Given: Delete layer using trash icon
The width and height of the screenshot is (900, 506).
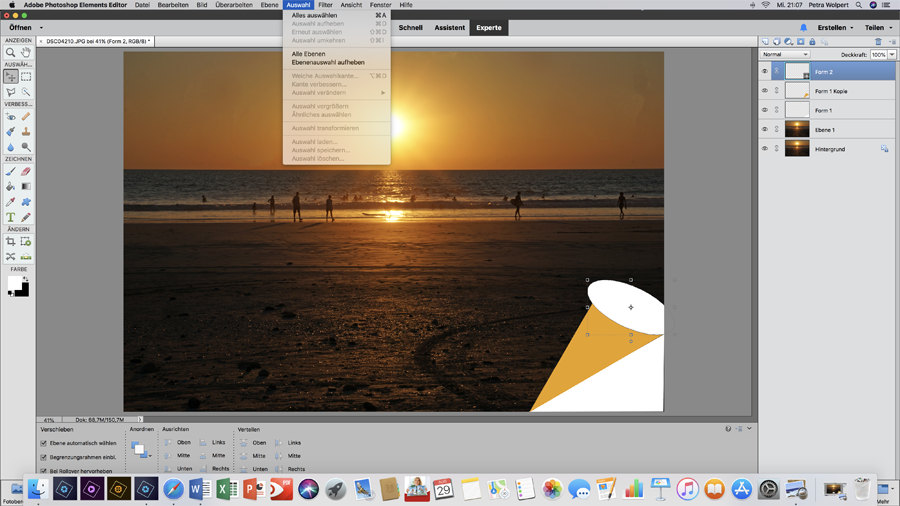Looking at the screenshot, I should point(878,42).
